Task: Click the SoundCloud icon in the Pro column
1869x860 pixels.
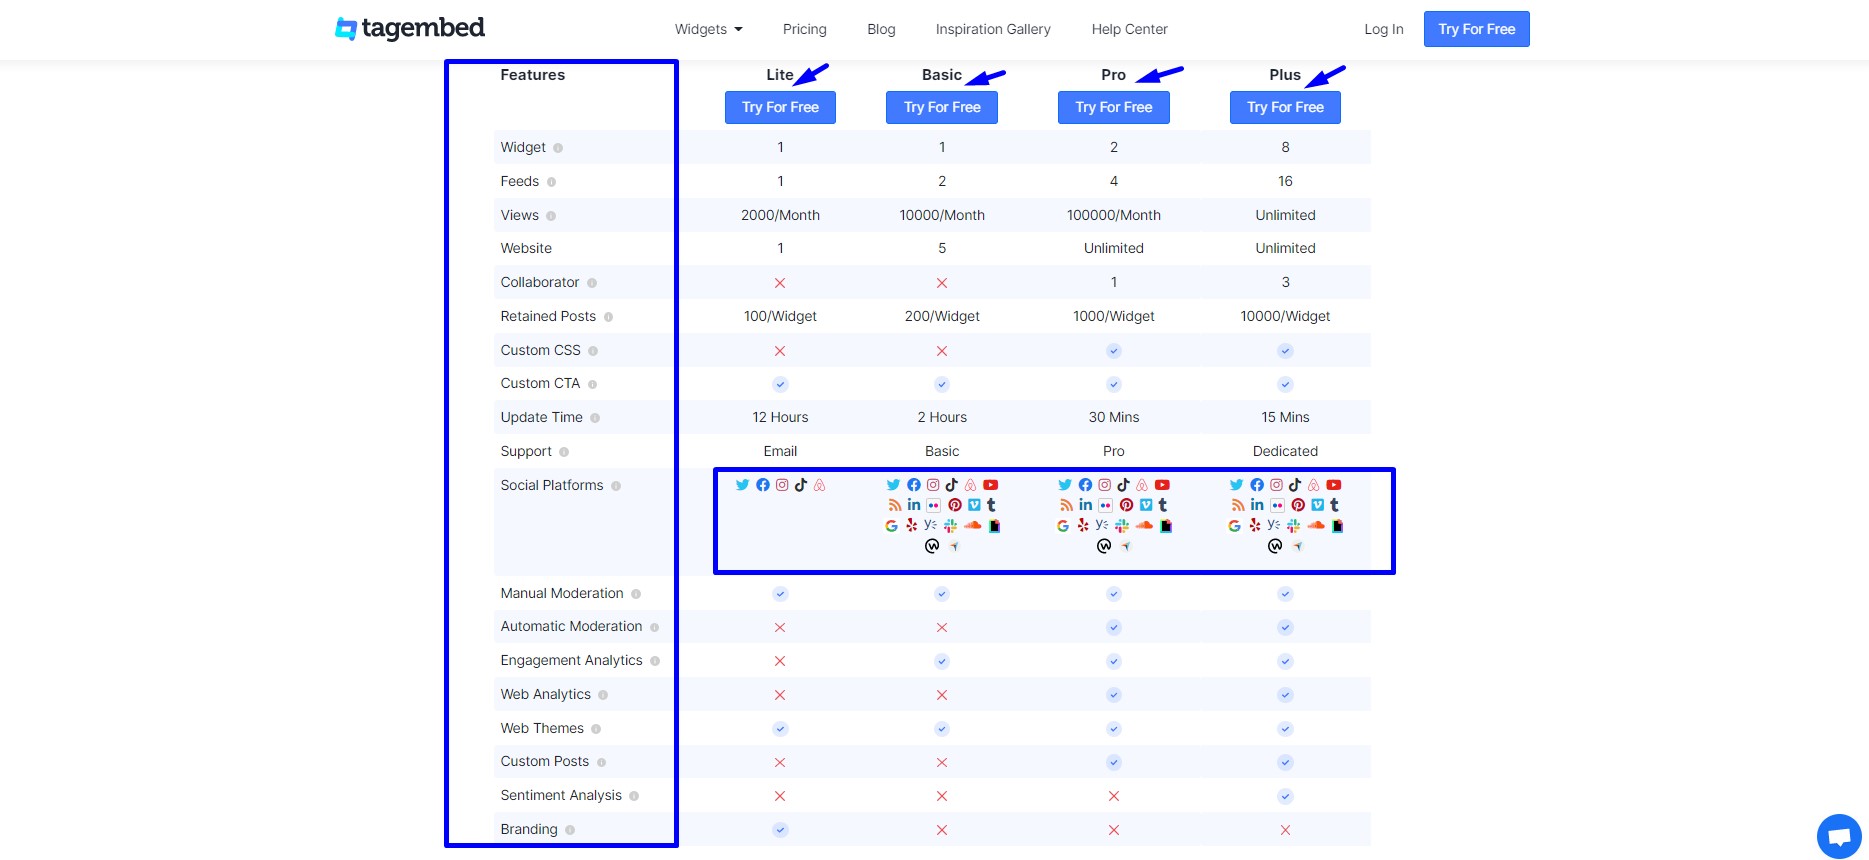Action: 1144,525
